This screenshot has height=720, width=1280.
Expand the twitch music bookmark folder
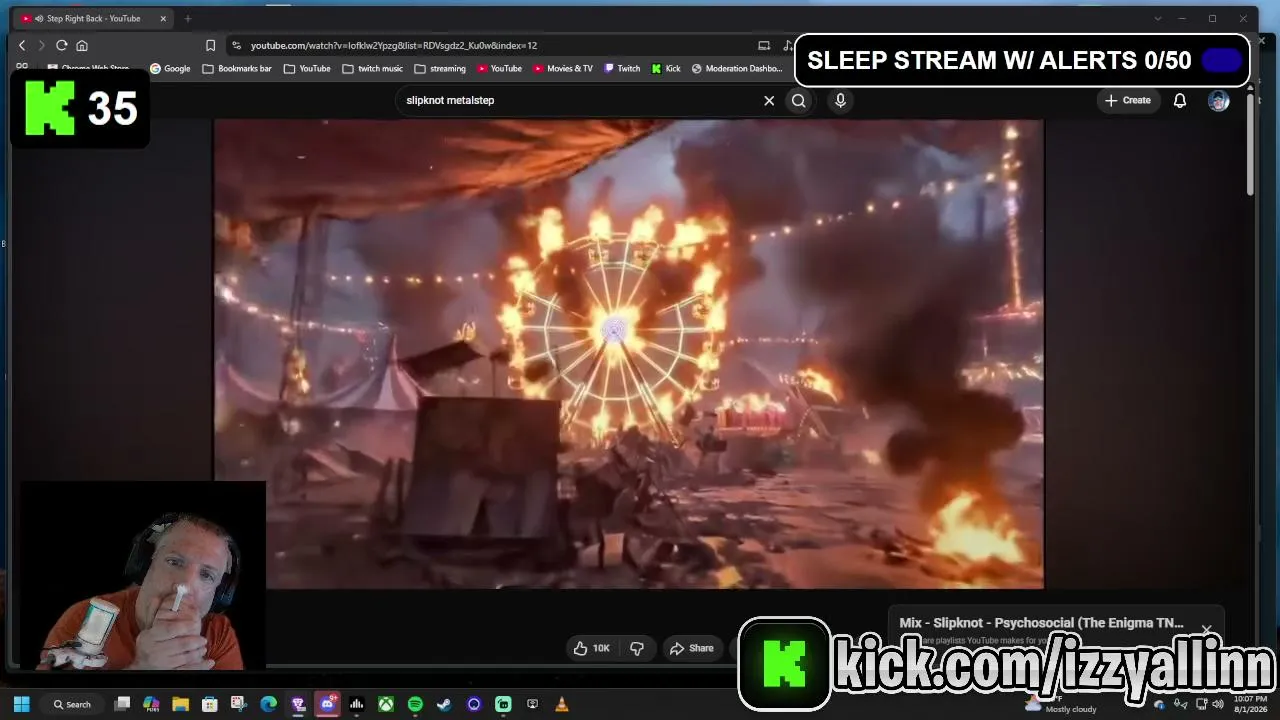coord(373,69)
